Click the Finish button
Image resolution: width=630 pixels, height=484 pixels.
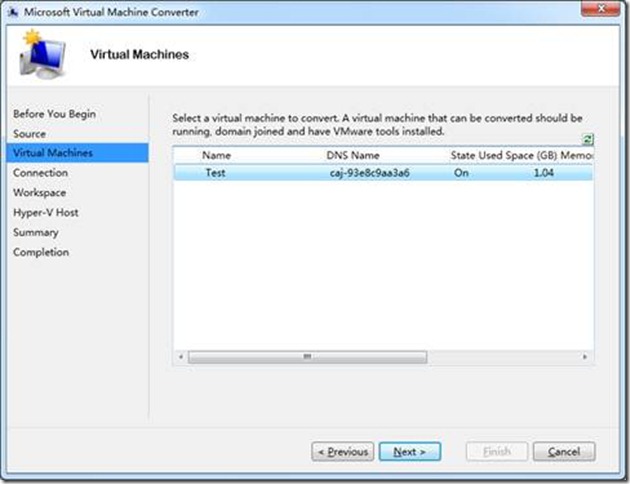(497, 452)
